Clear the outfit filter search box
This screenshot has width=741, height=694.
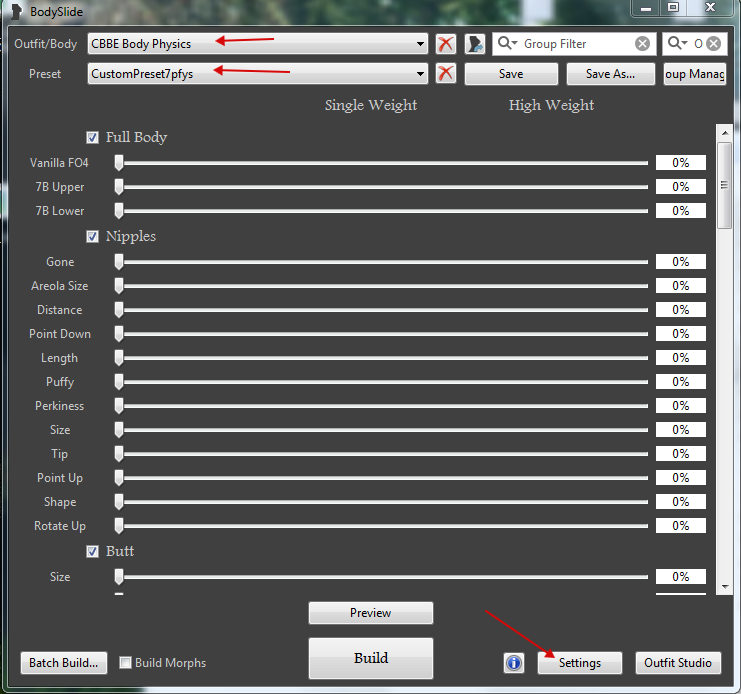tap(713, 44)
